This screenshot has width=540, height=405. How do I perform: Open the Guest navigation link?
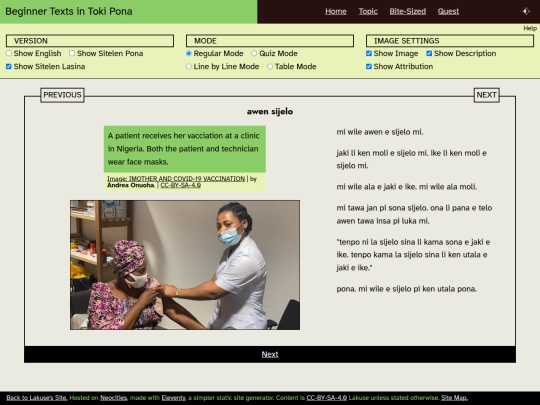coord(448,11)
